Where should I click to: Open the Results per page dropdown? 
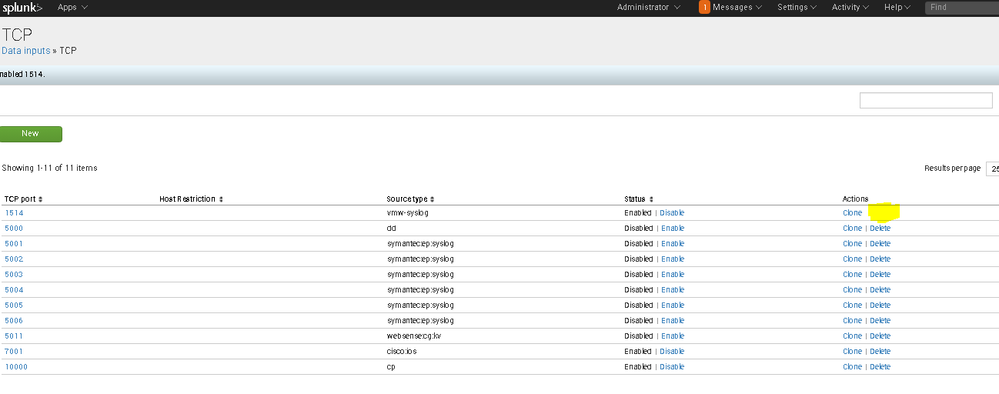tap(992, 168)
